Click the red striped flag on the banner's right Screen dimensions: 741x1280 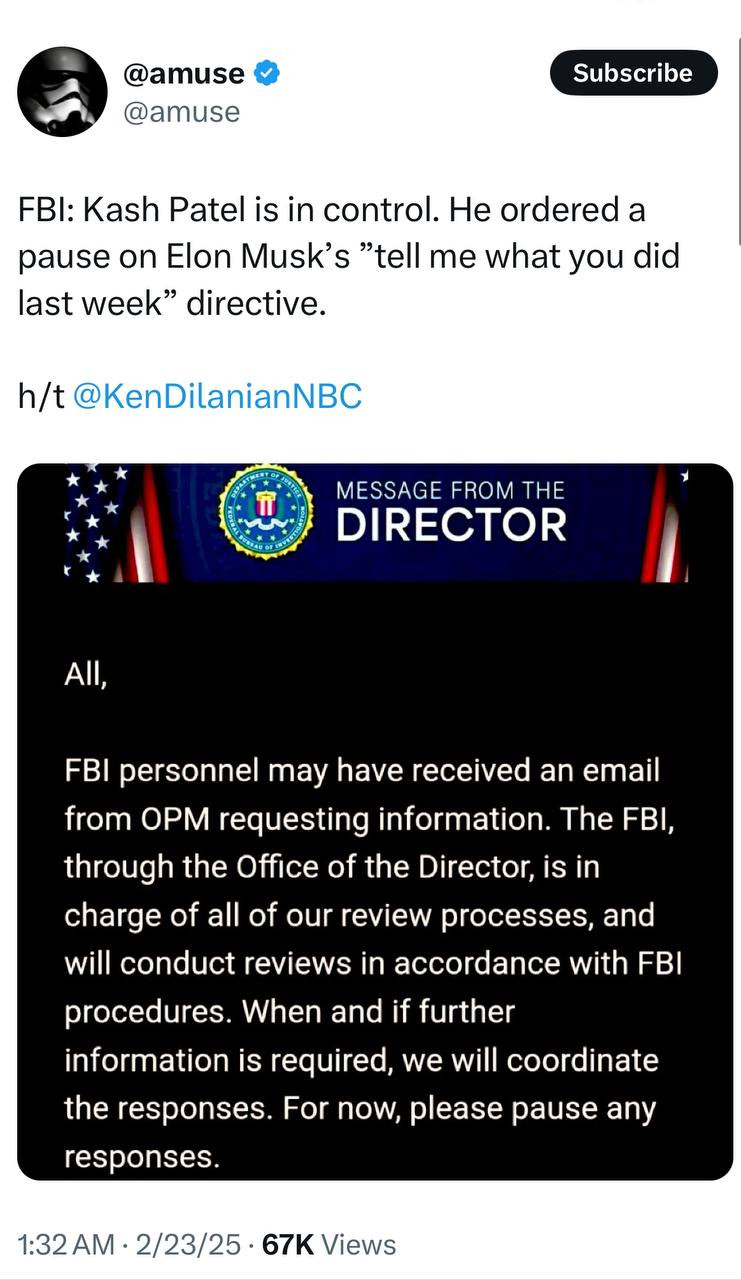pyautogui.click(x=666, y=522)
